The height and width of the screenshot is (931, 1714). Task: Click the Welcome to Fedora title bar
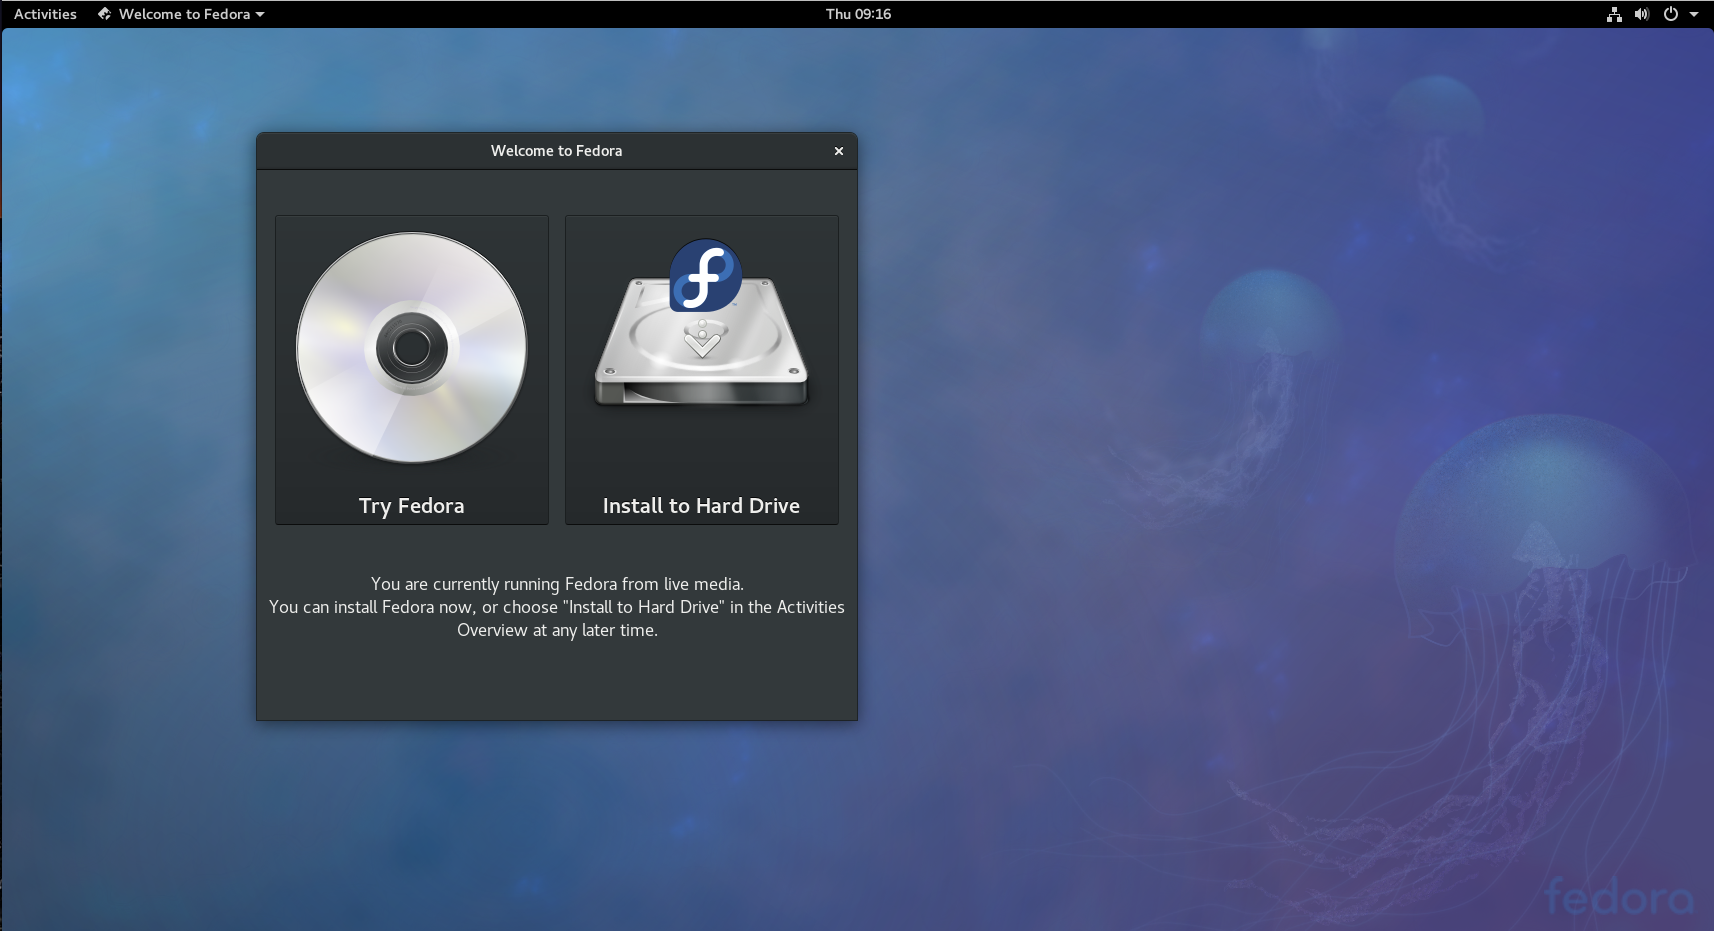557,151
